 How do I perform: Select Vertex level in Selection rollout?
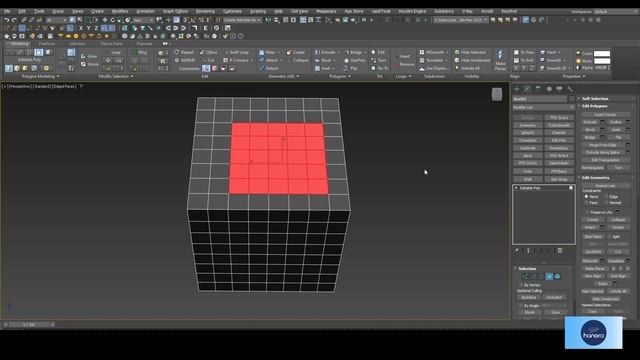[x=525, y=277]
